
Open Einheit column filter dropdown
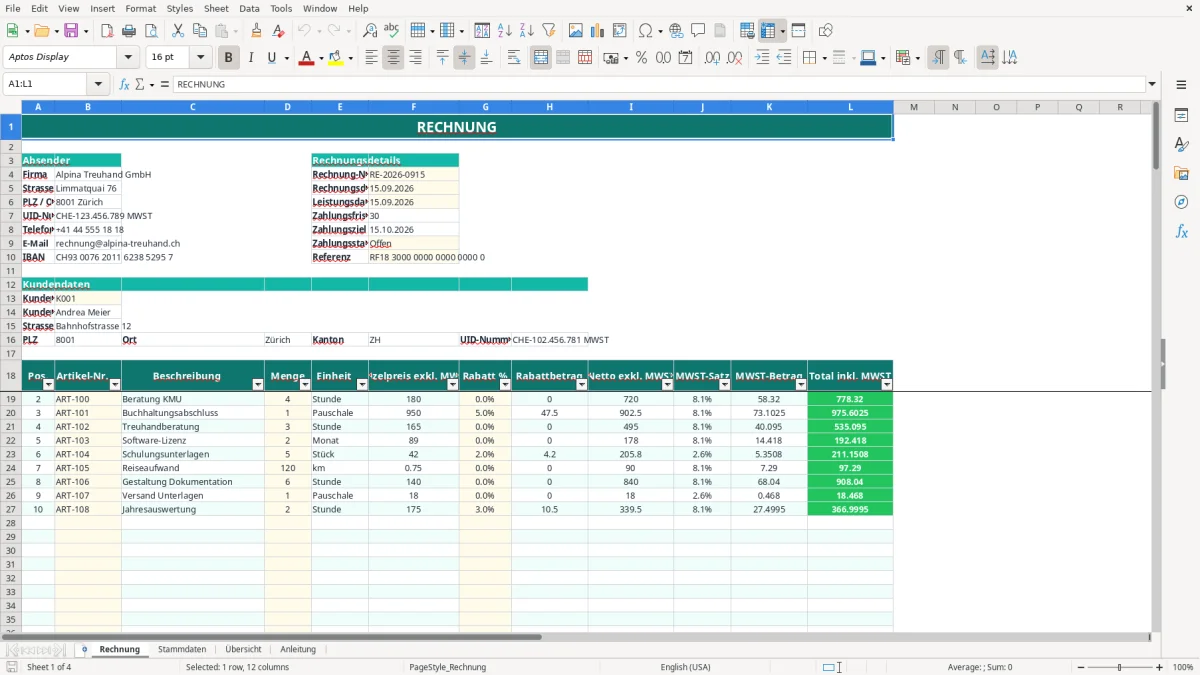362,384
